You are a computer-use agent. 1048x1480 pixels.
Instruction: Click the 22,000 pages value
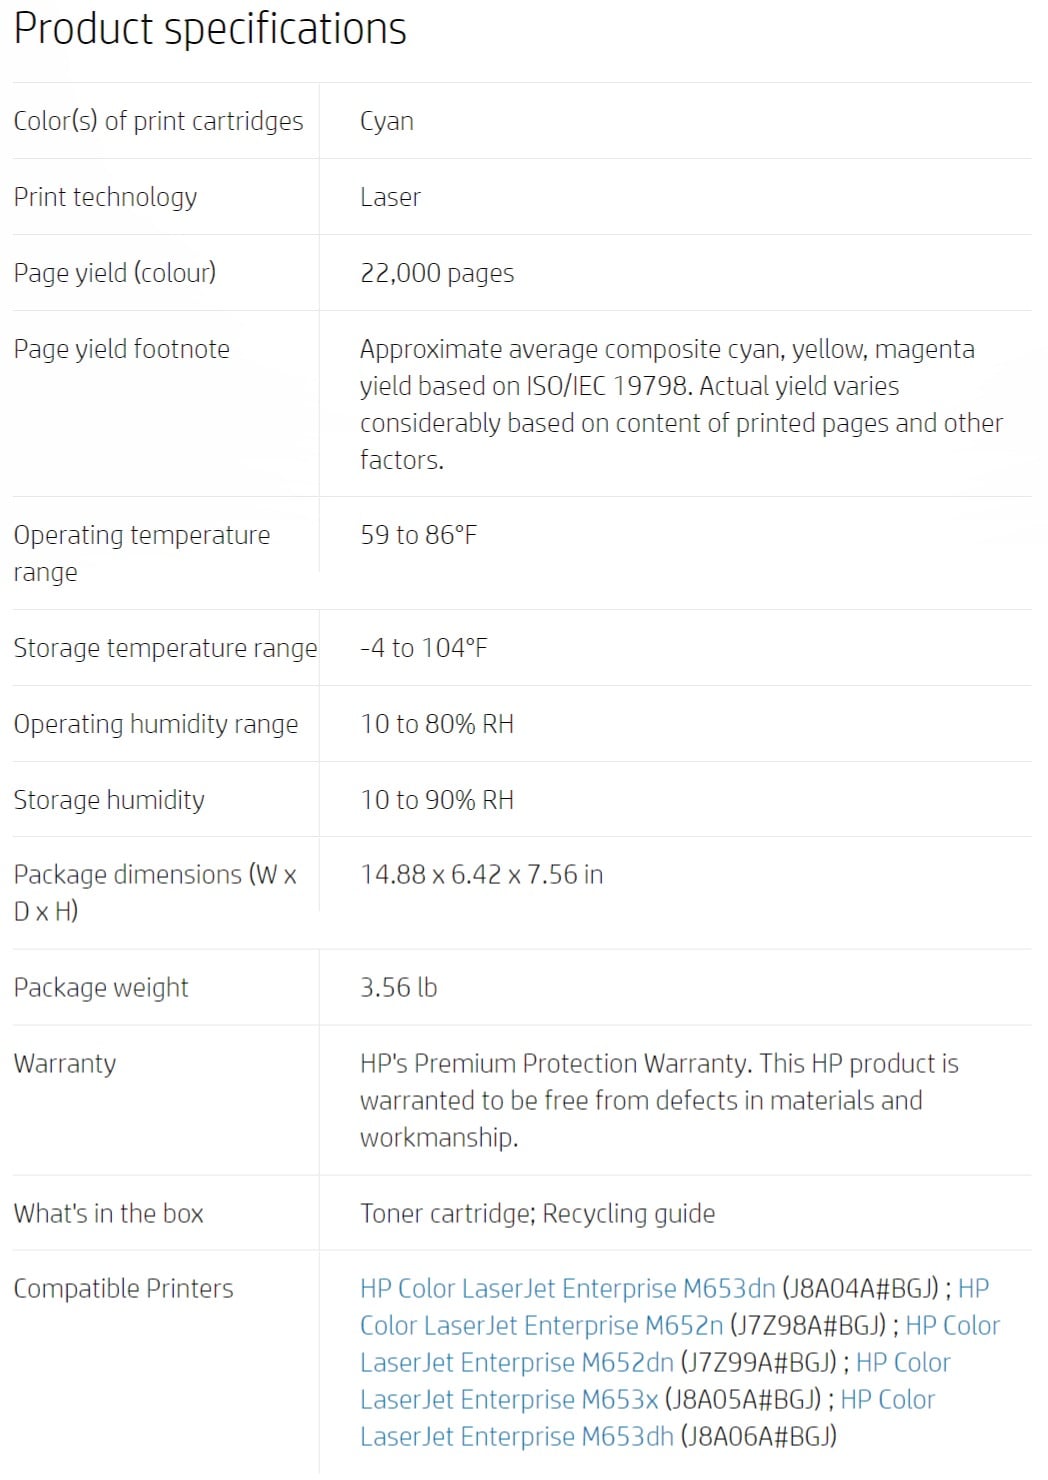(x=437, y=273)
